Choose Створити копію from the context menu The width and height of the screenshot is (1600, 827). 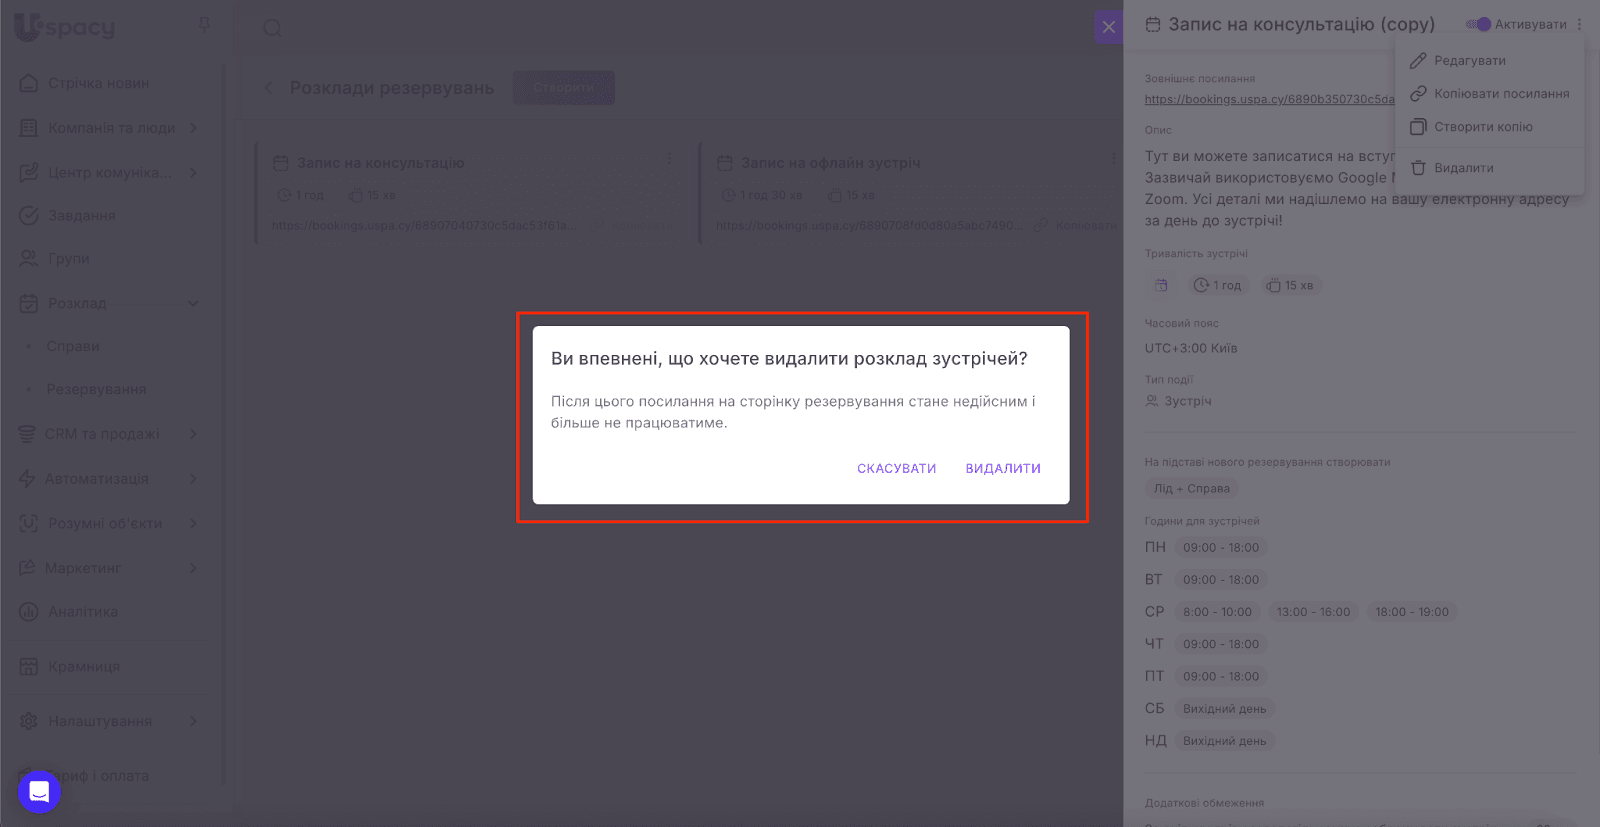click(1489, 127)
